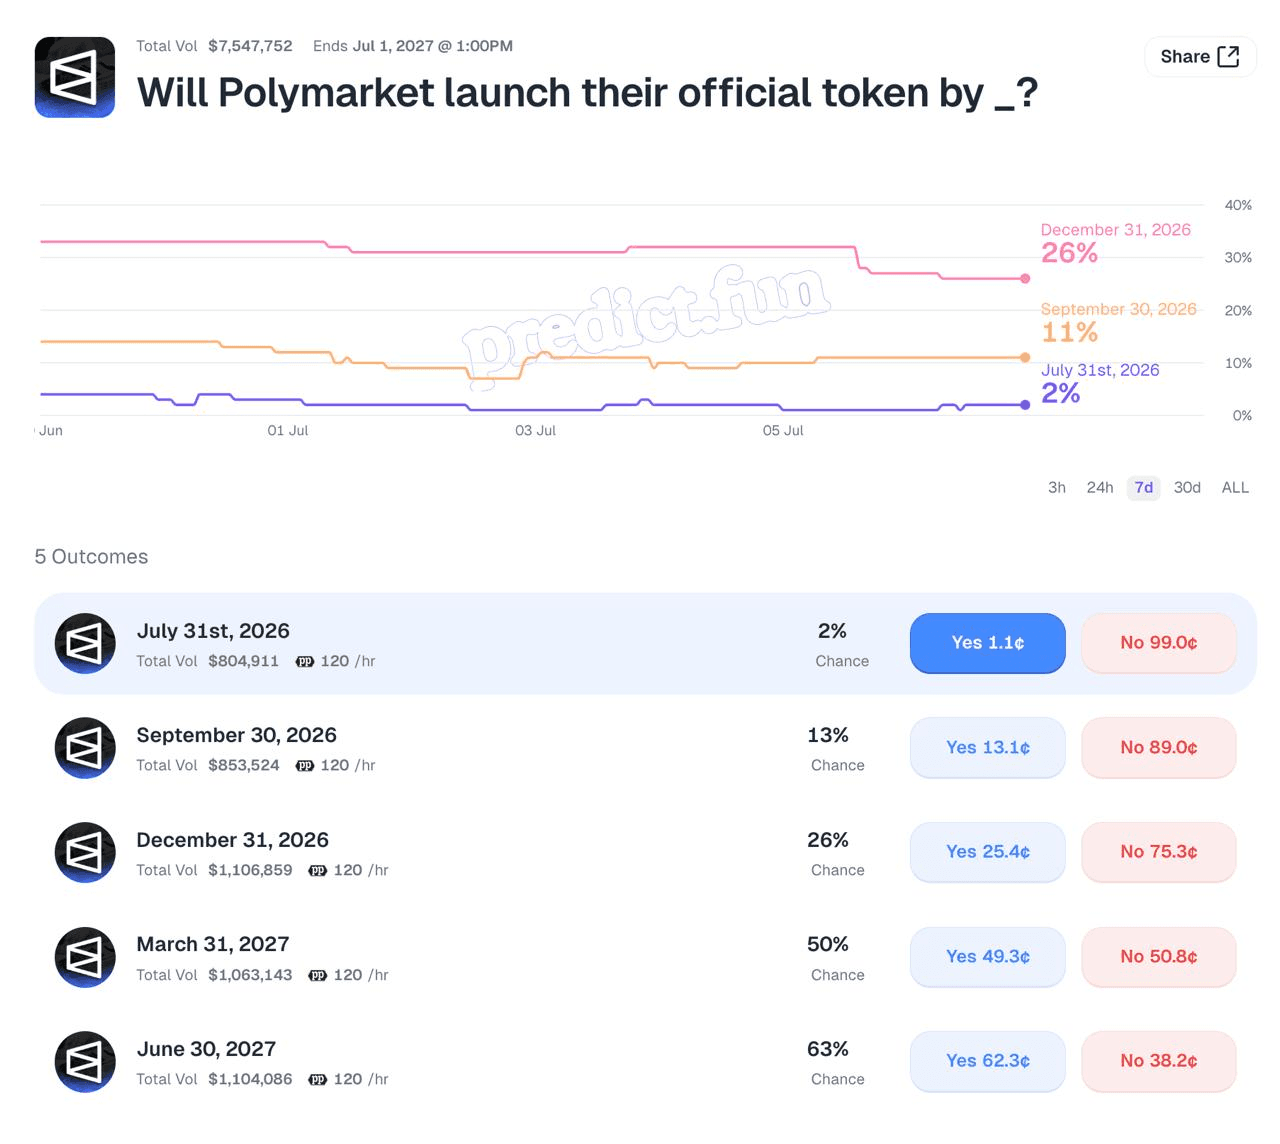The image size is (1280, 1144).
Task: Select the 30d chart range
Action: [1187, 487]
